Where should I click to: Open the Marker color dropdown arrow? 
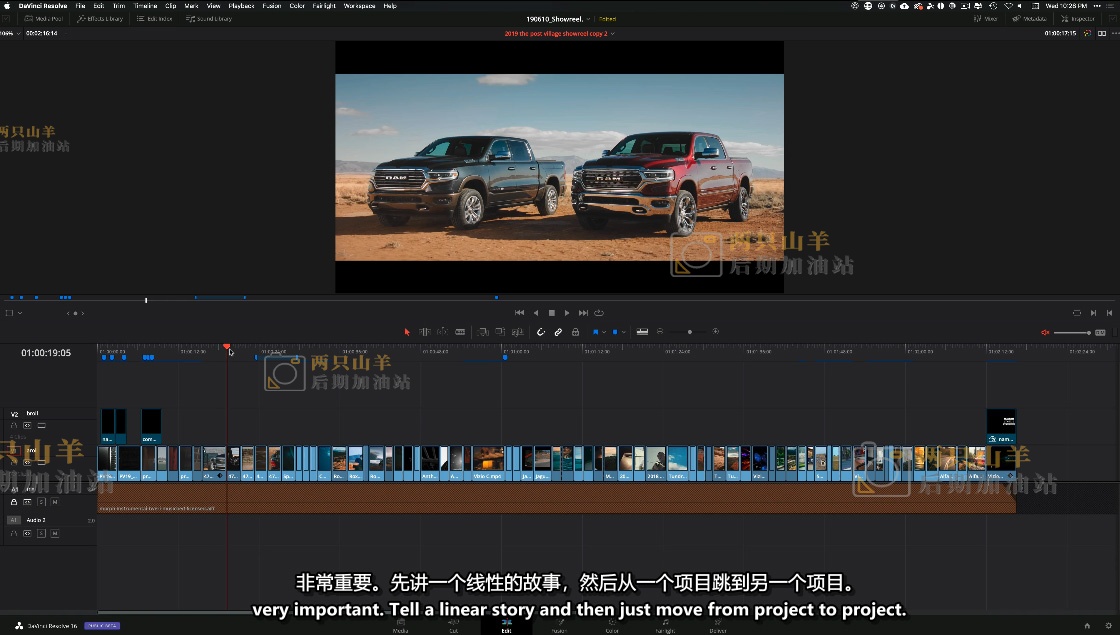(x=625, y=332)
